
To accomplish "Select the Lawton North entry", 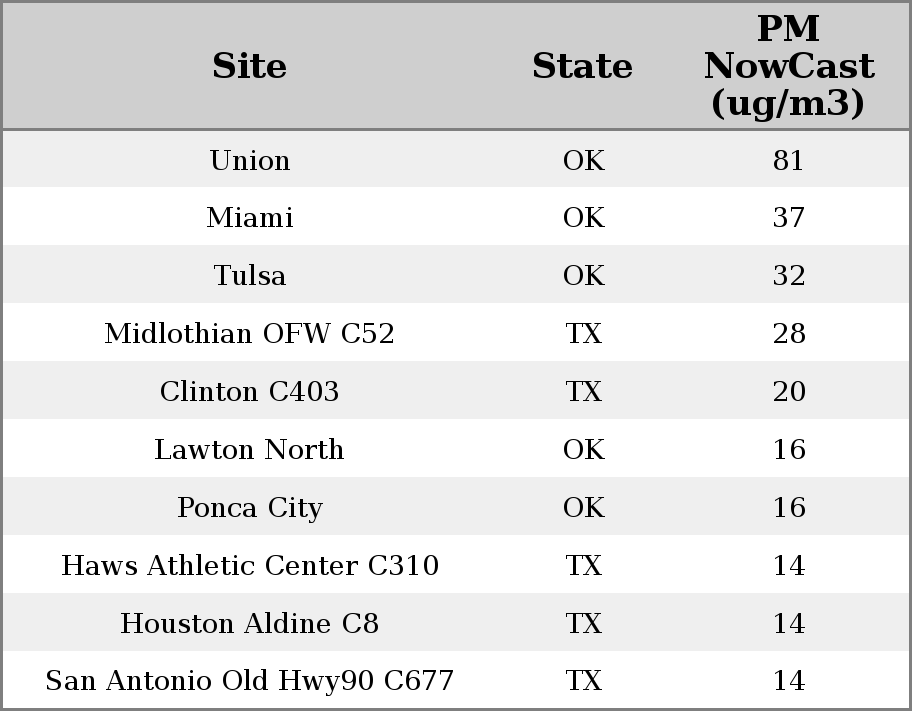I will pos(250,449).
